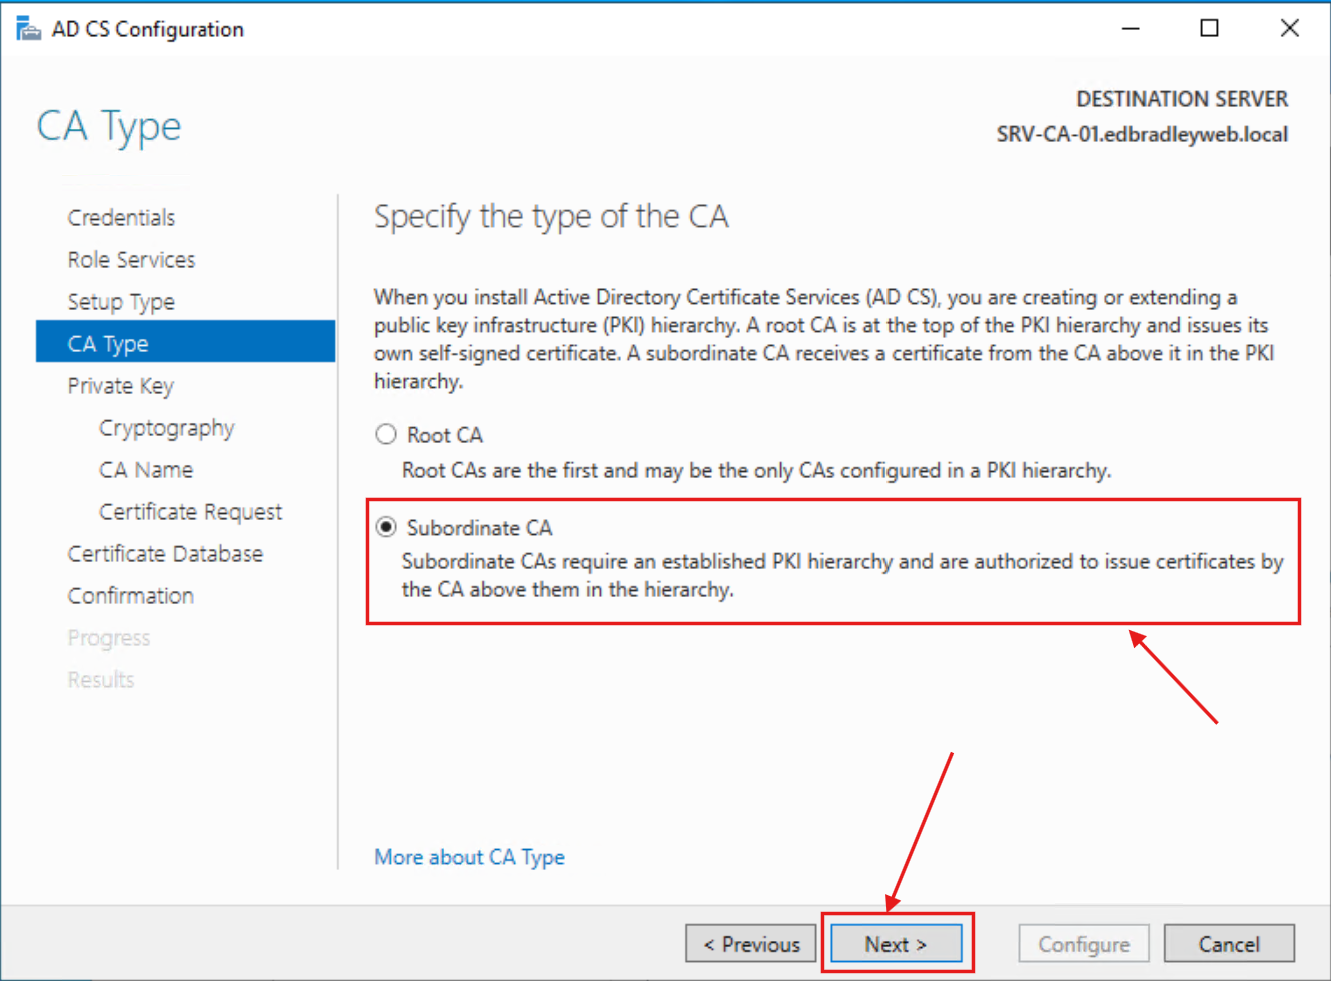Viewport: 1331px width, 981px height.
Task: Open the Credentials step in the sidebar
Action: [x=121, y=217]
